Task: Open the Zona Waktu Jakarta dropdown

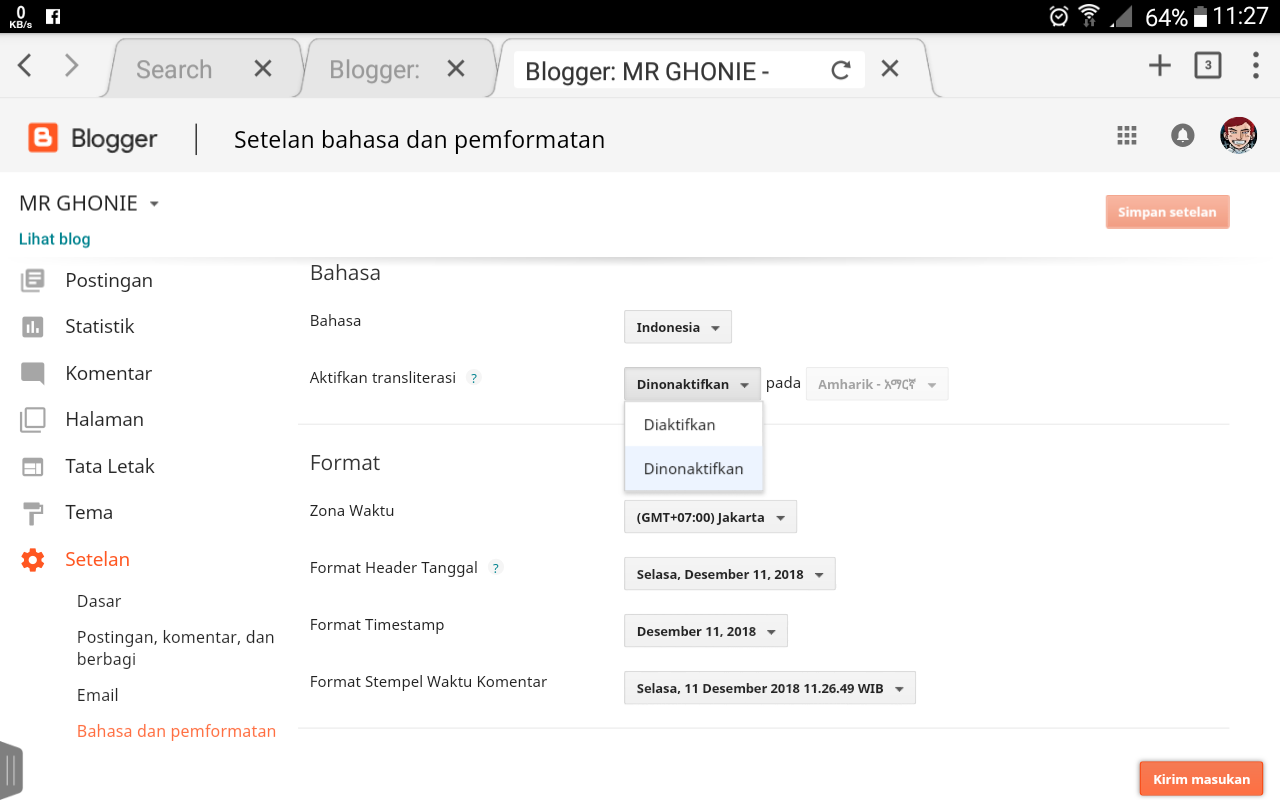Action: 710,517
